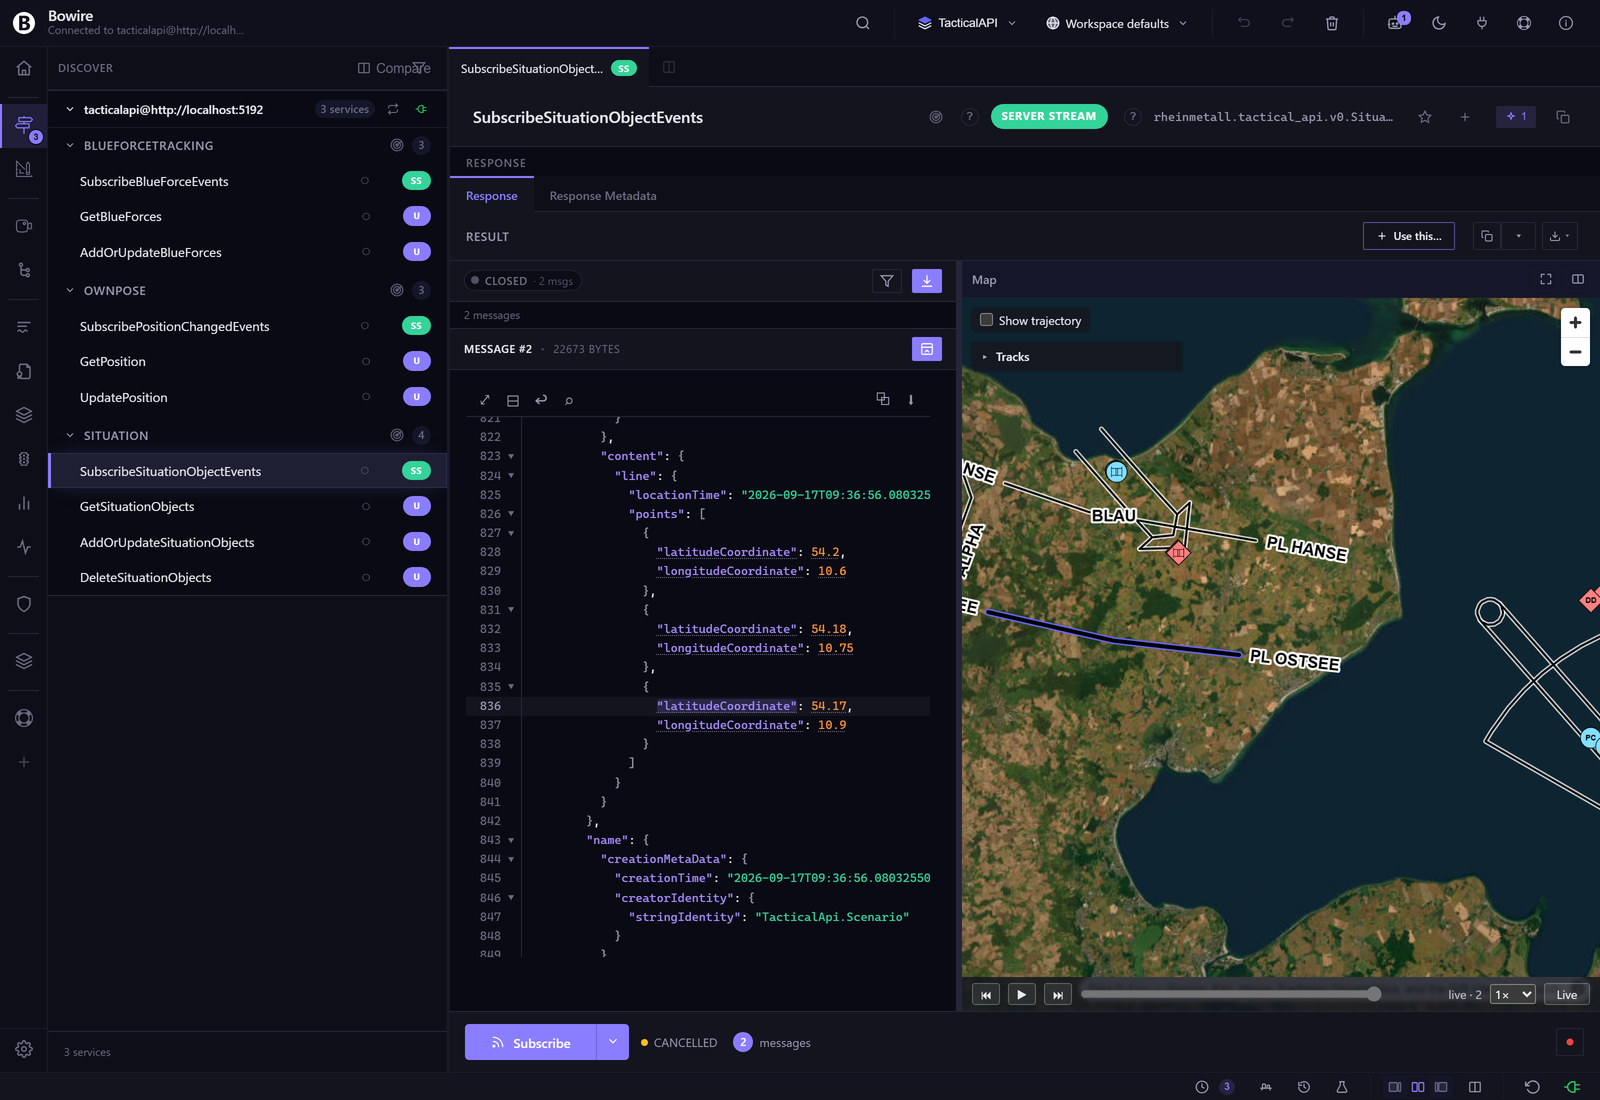
Task: Open the notifications robot icon
Action: [1396, 23]
